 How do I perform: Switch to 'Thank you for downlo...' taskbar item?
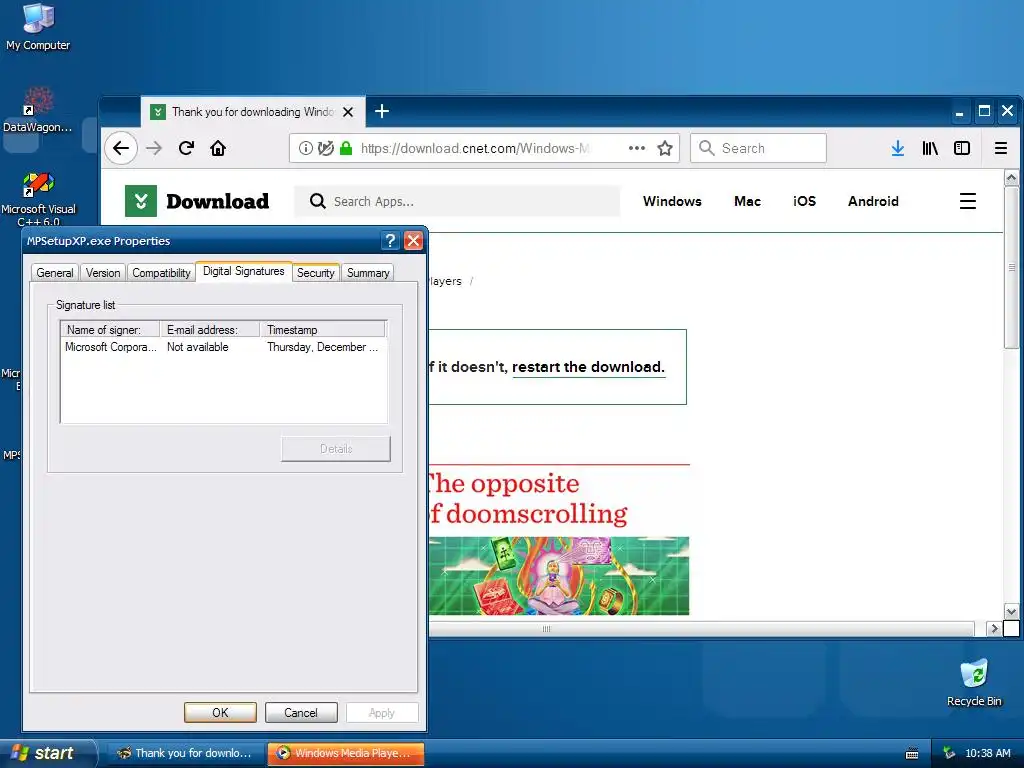tap(185, 753)
